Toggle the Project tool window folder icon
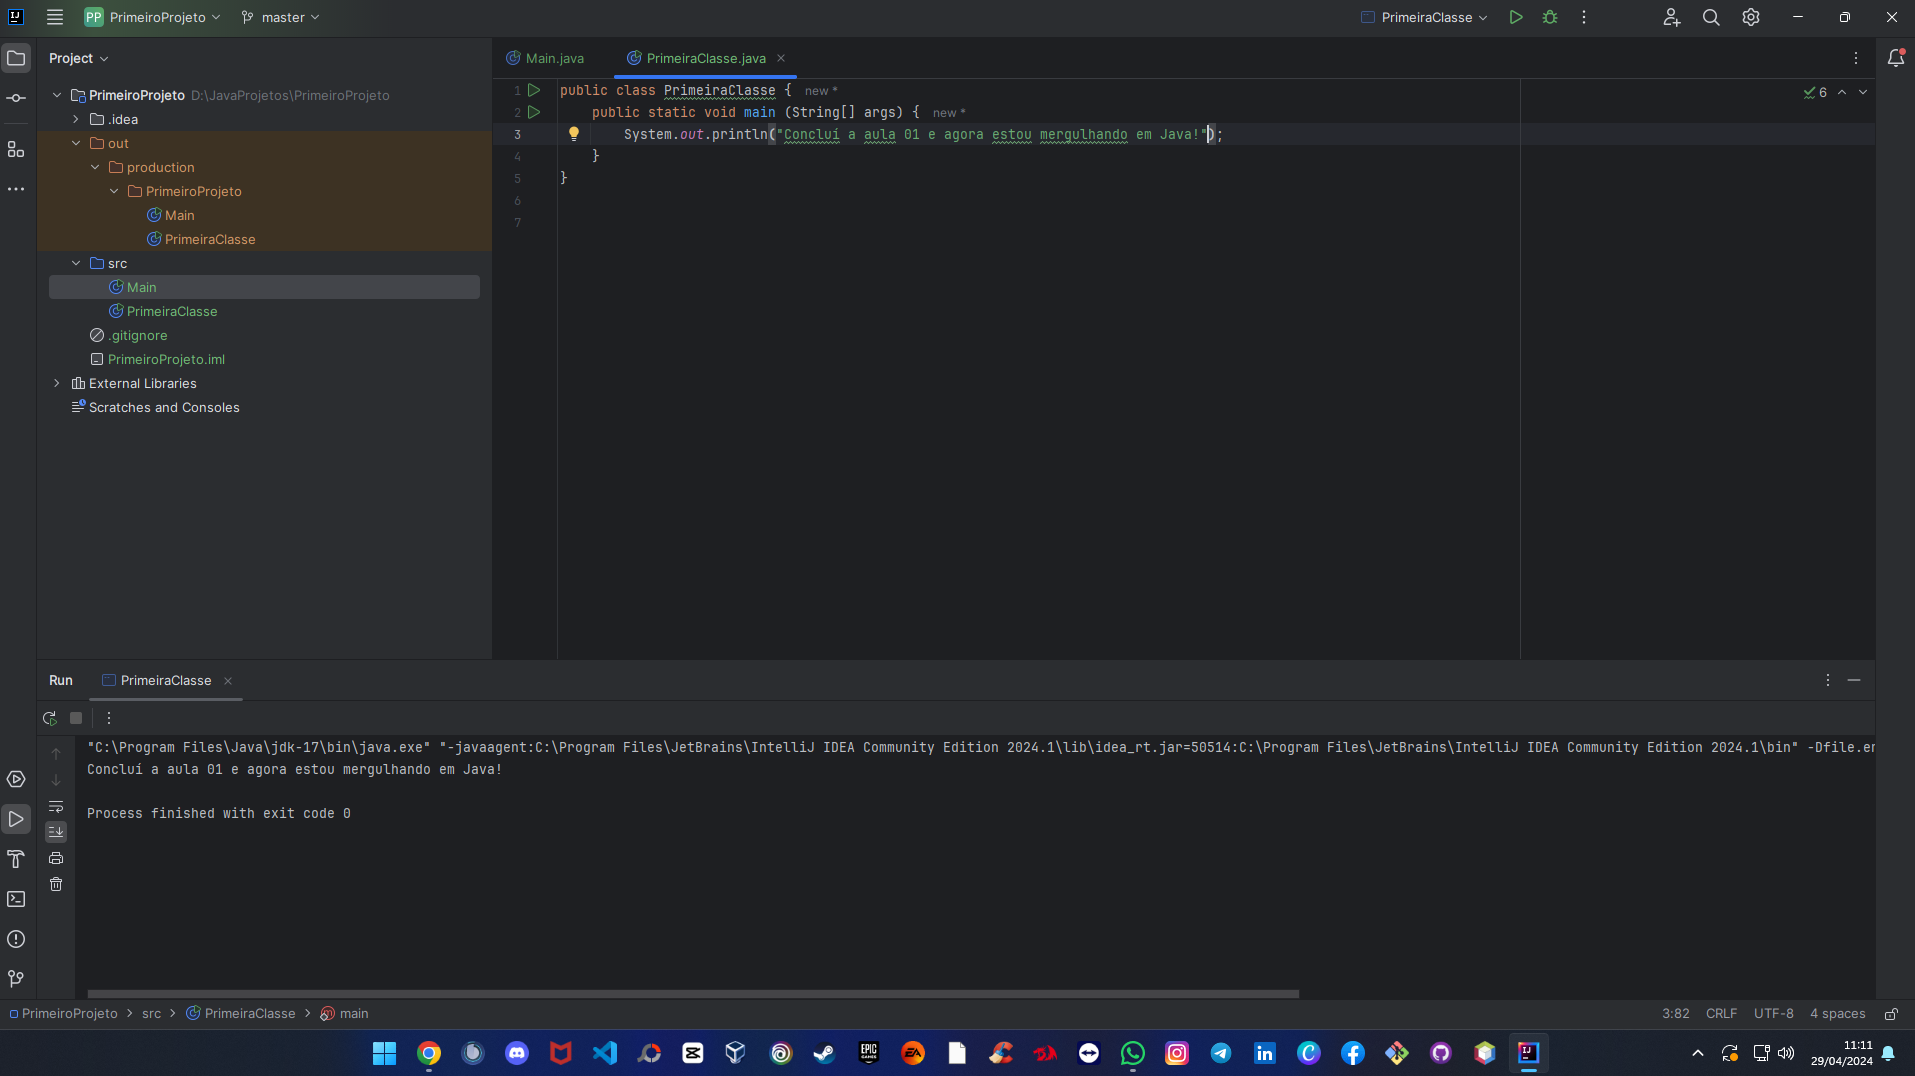Viewport: 1915px width, 1076px height. [x=16, y=58]
